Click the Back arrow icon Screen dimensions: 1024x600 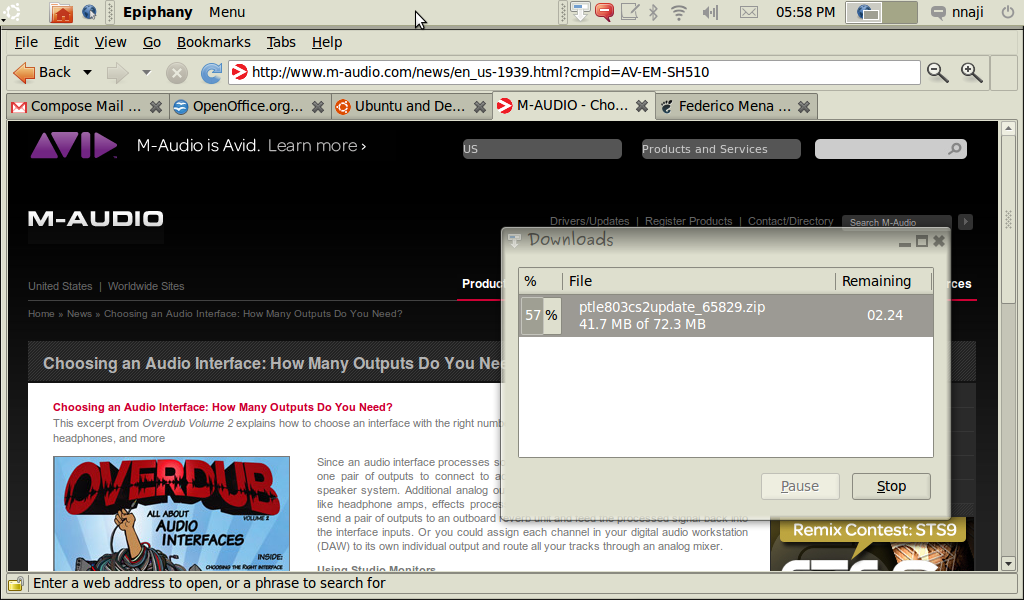point(24,72)
